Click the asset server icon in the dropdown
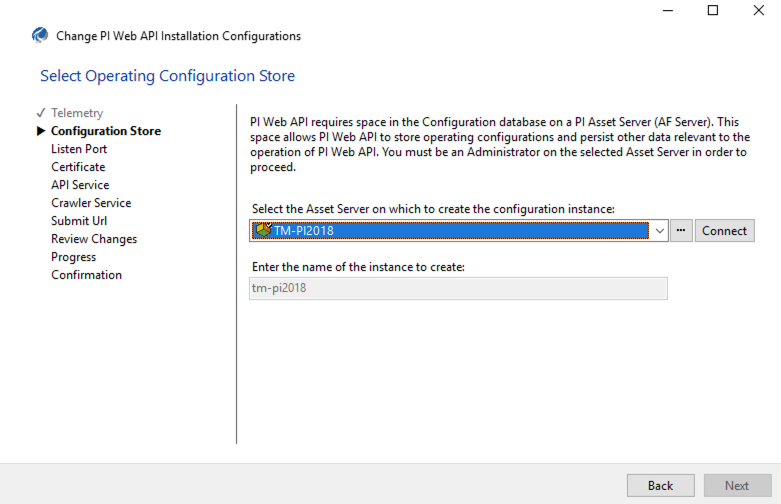Viewport: 781px width, 504px height. pyautogui.click(x=263, y=231)
